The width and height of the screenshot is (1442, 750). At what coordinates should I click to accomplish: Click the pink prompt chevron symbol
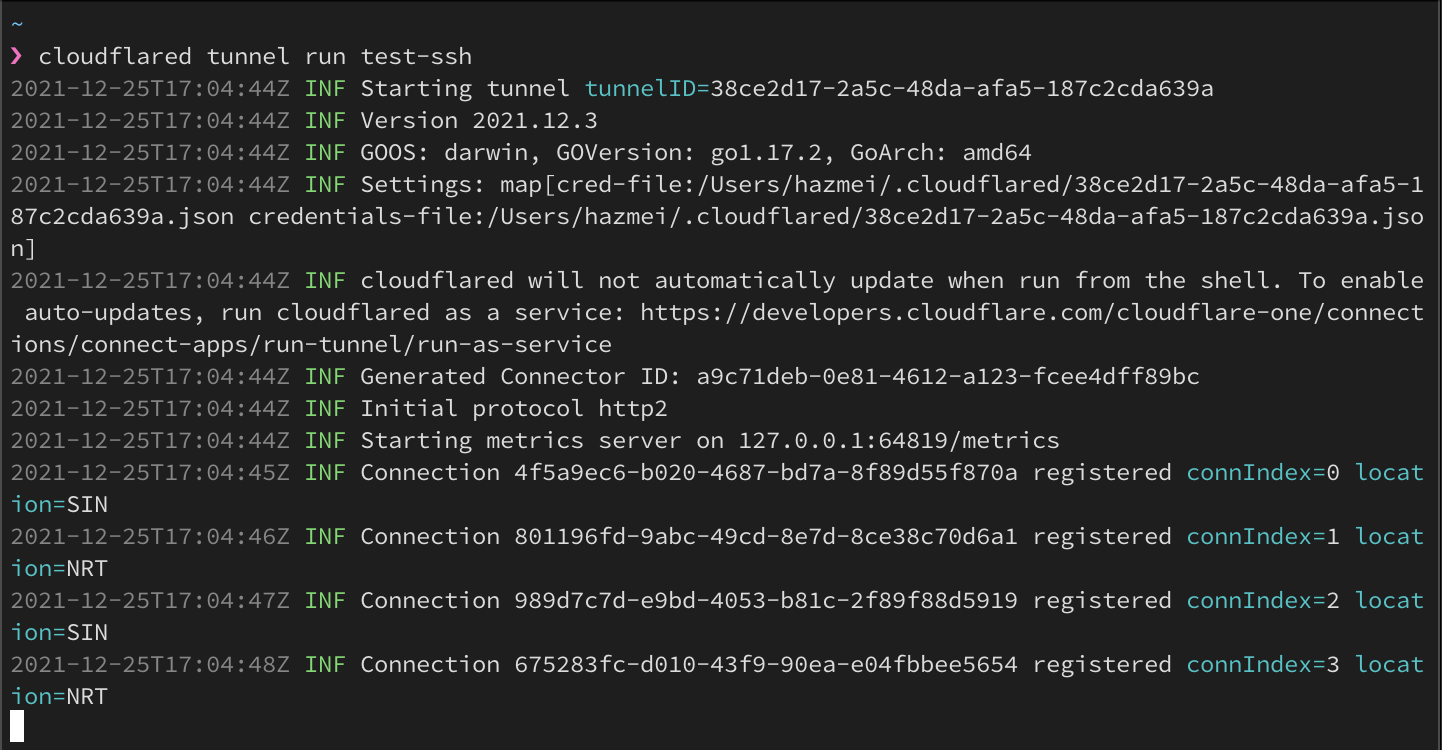[16, 56]
